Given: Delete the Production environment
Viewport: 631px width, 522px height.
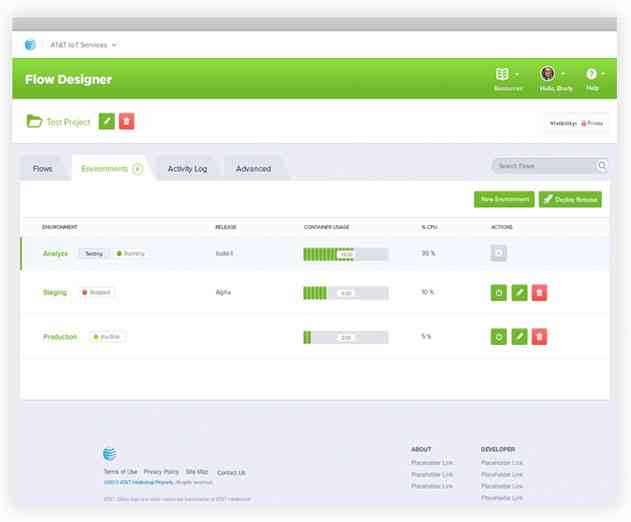Looking at the screenshot, I should pos(539,337).
